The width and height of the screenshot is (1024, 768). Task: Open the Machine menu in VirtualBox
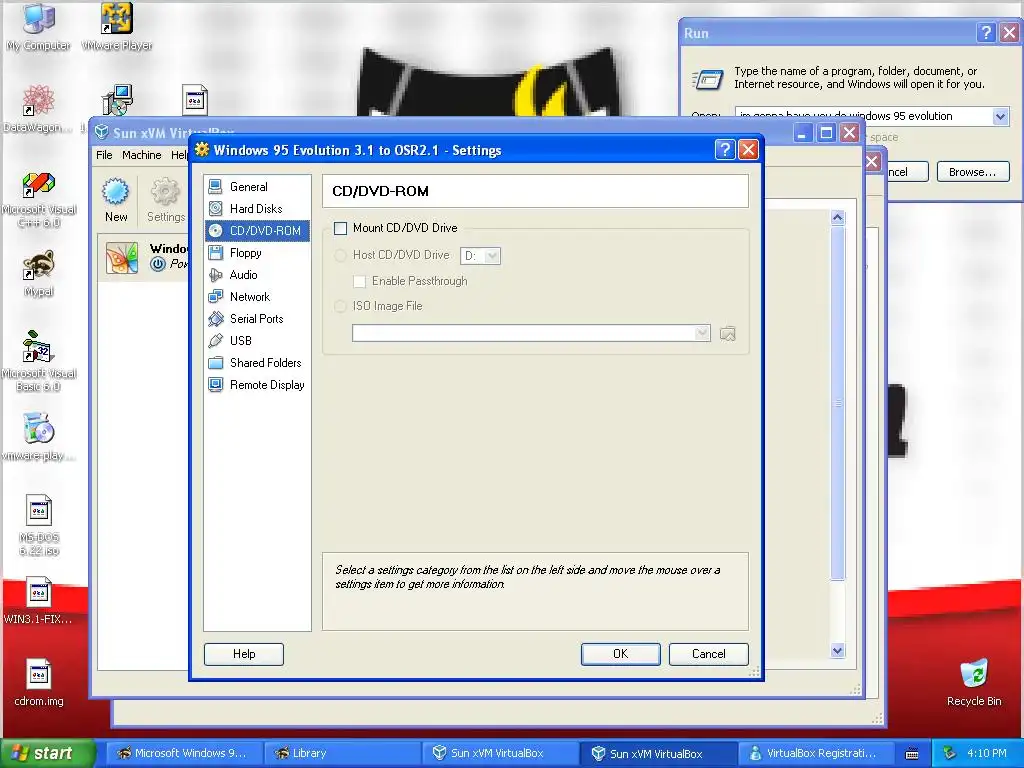[141, 155]
